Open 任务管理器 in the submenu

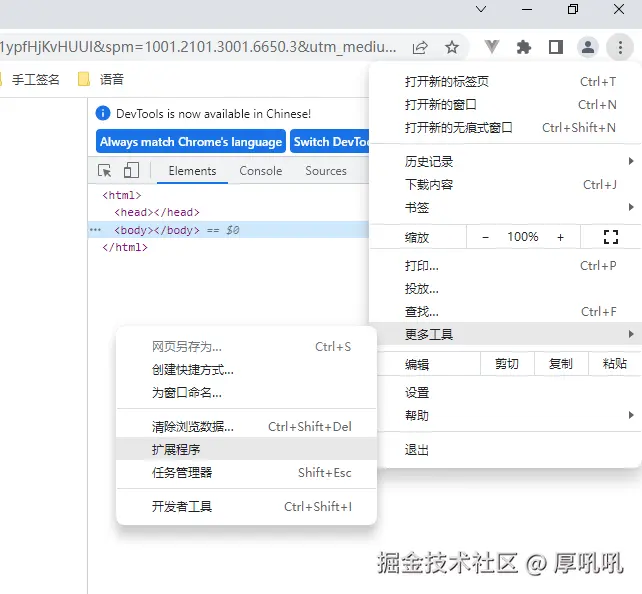tap(246, 472)
